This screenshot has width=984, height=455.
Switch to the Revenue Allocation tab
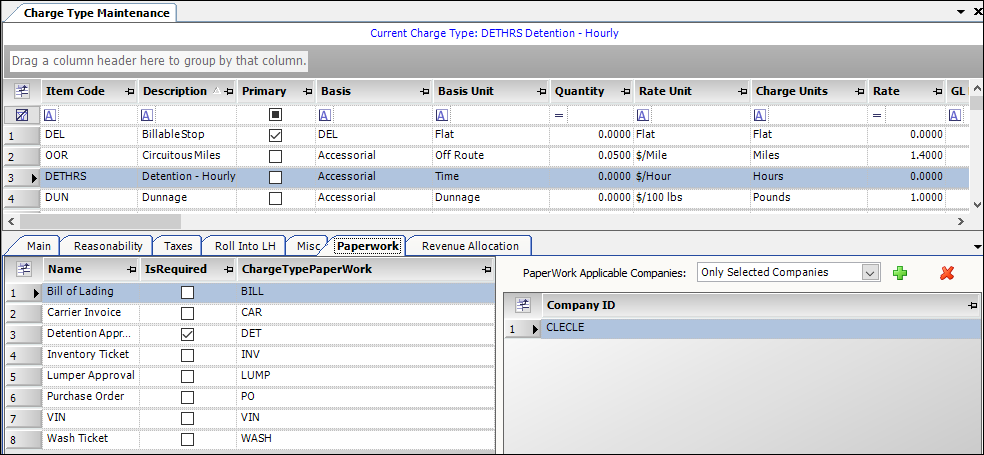(469, 246)
